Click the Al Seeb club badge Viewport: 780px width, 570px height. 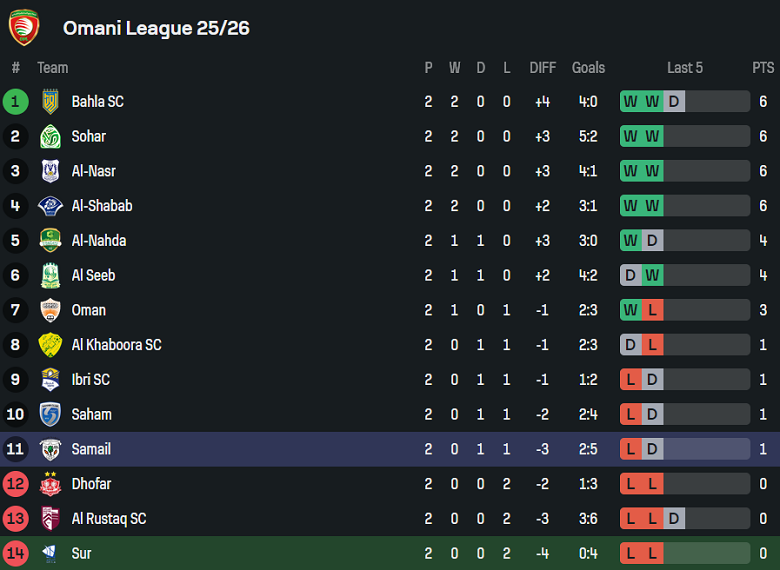click(50, 275)
